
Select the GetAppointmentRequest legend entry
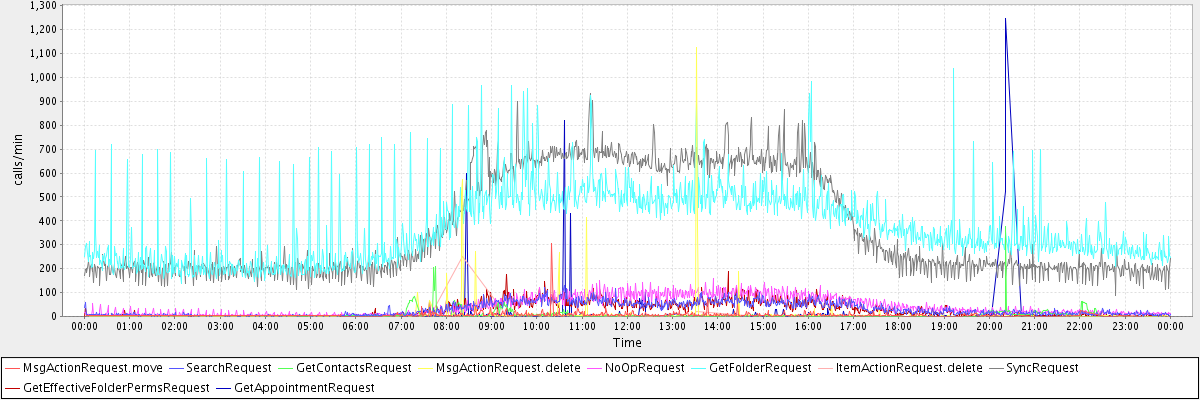pos(304,387)
